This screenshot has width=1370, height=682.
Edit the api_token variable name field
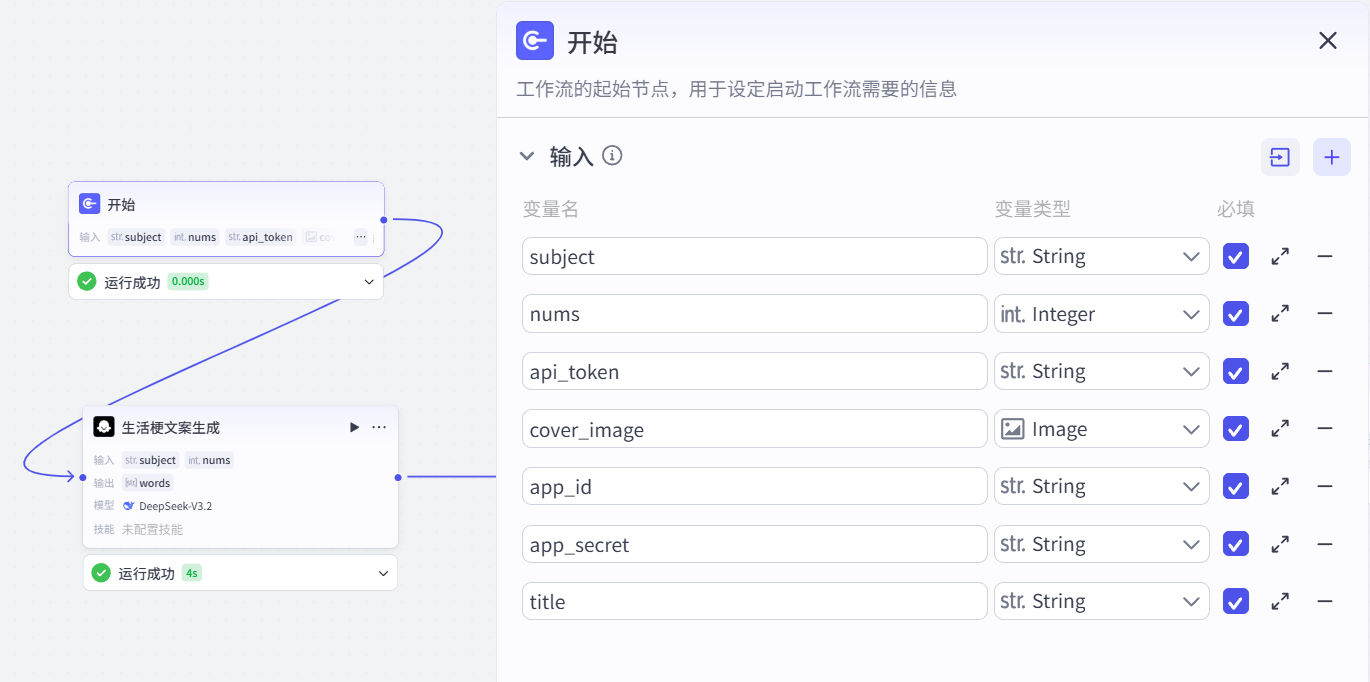point(755,371)
